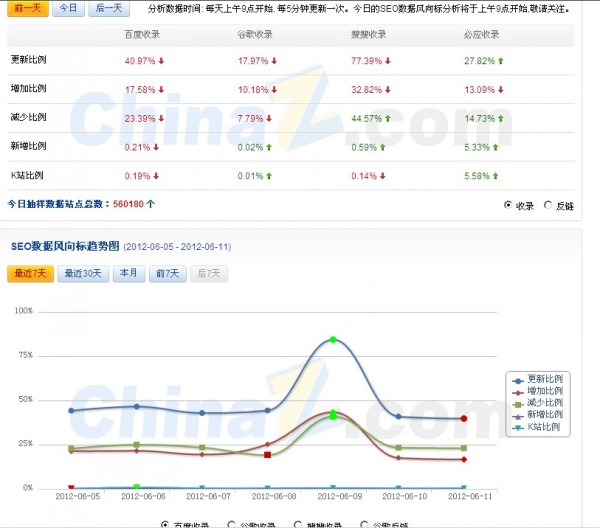Click the 前一天 (previous day) tab
Viewport: 600px width, 528px height.
click(27, 8)
